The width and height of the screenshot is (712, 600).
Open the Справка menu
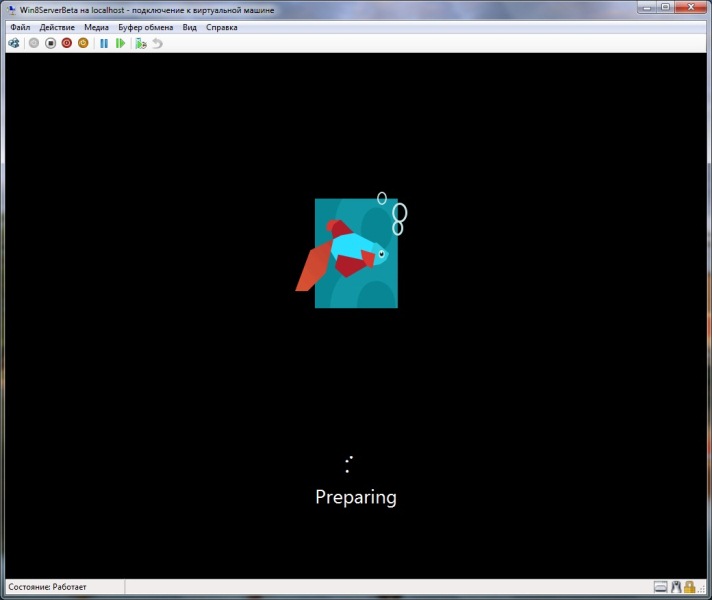click(222, 28)
